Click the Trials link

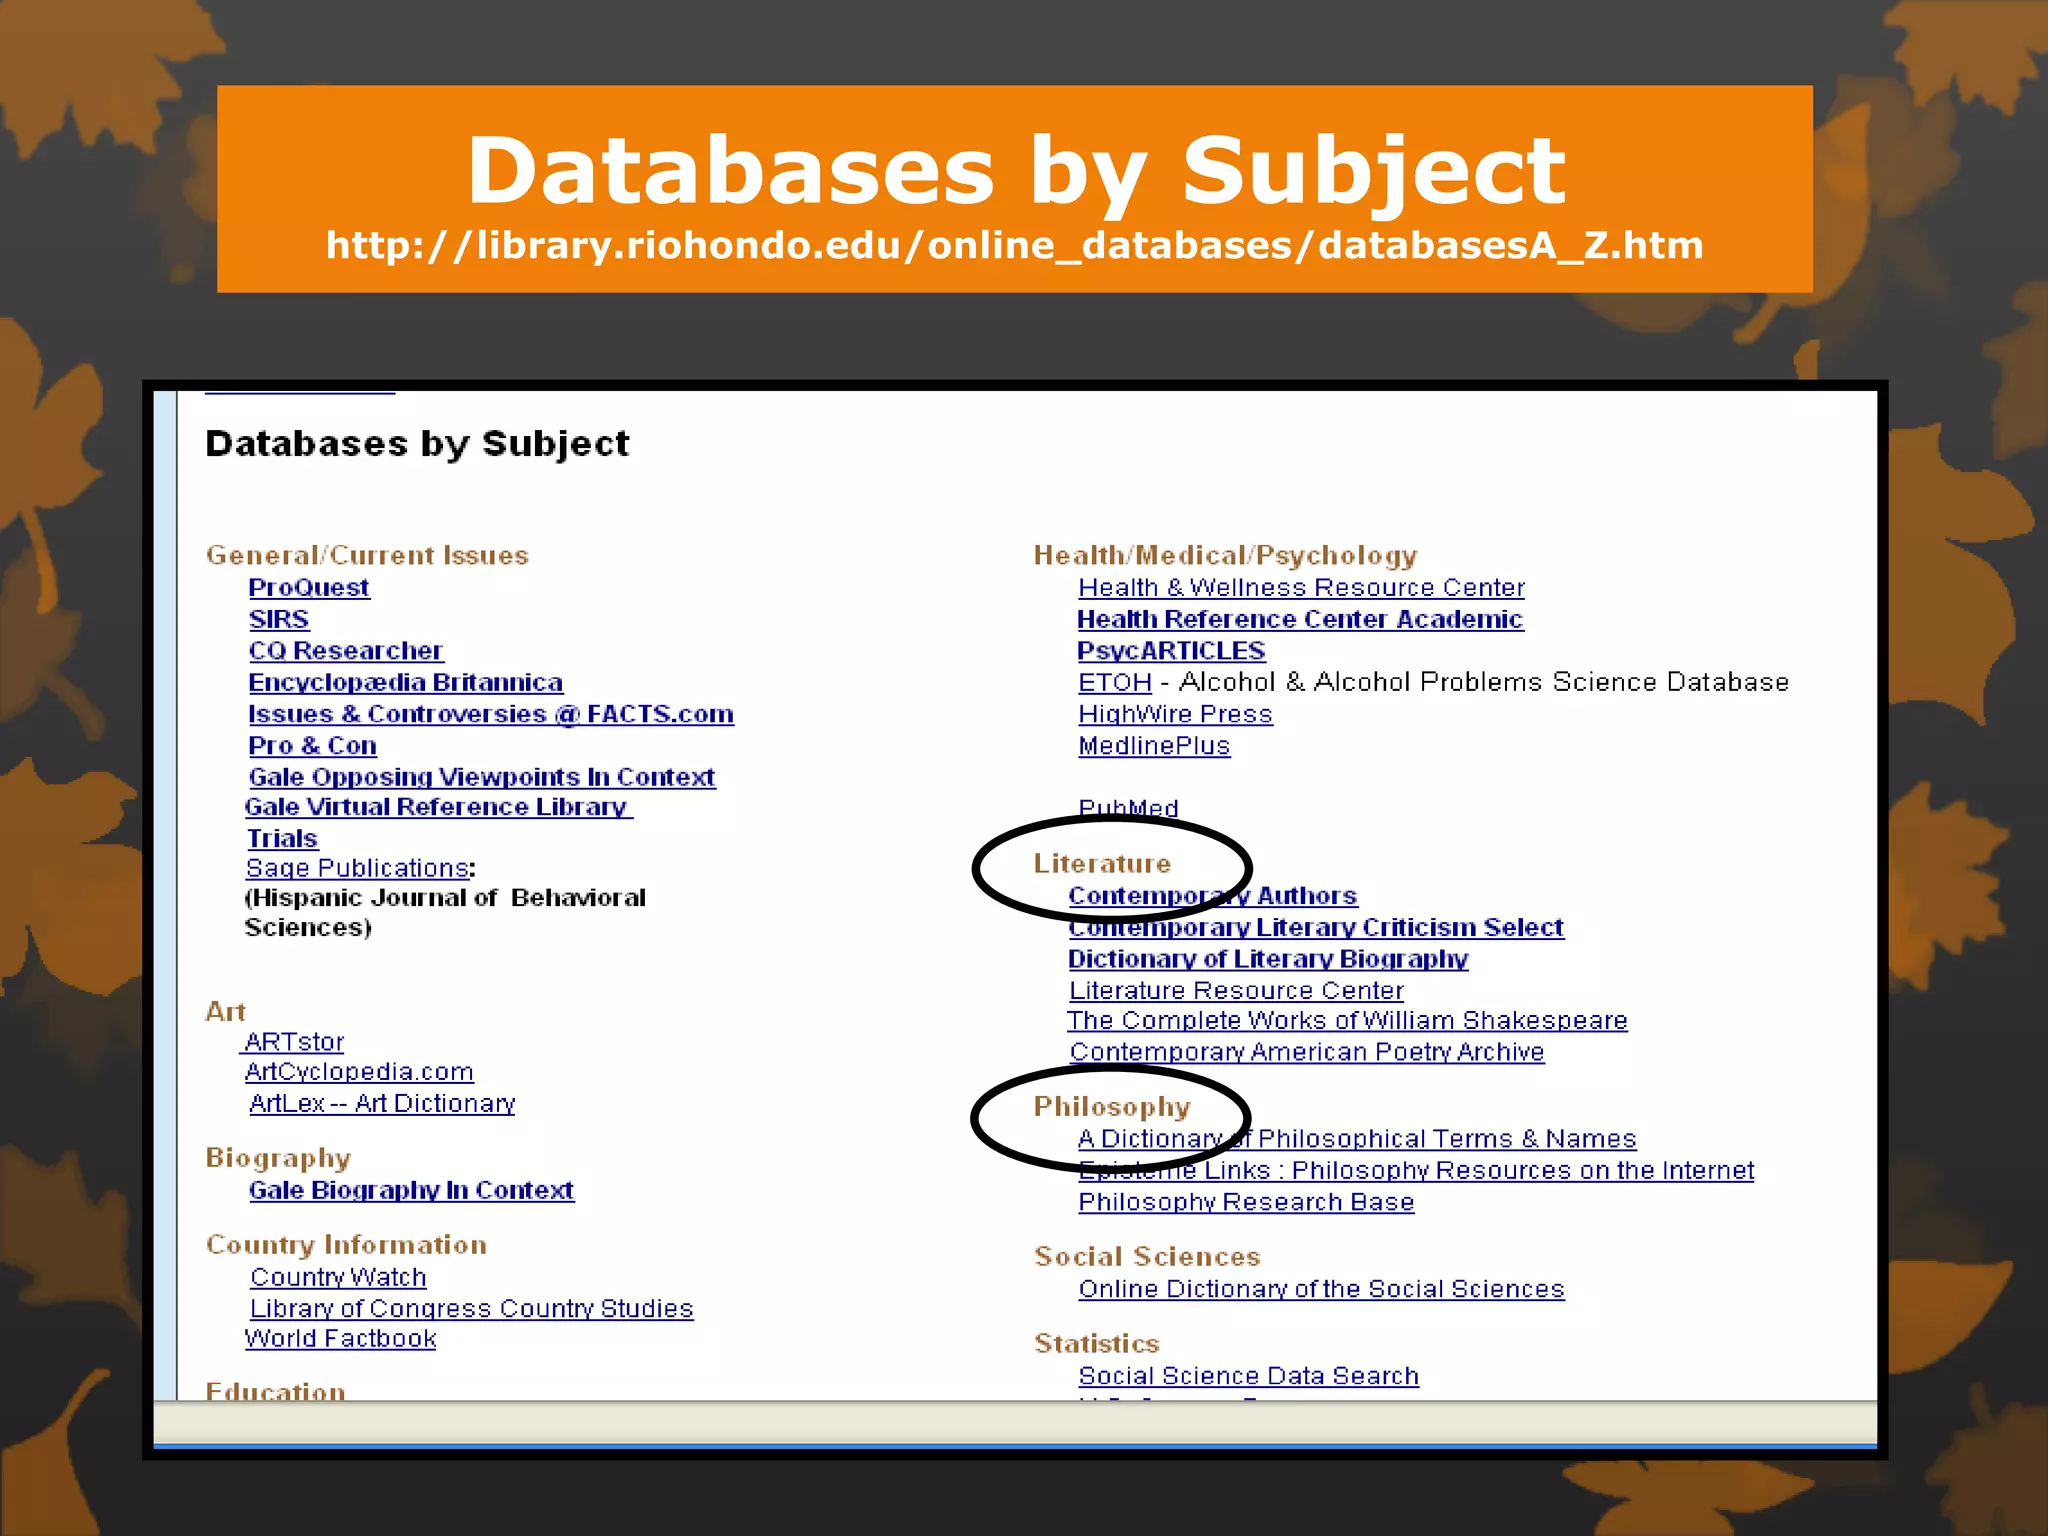282,839
